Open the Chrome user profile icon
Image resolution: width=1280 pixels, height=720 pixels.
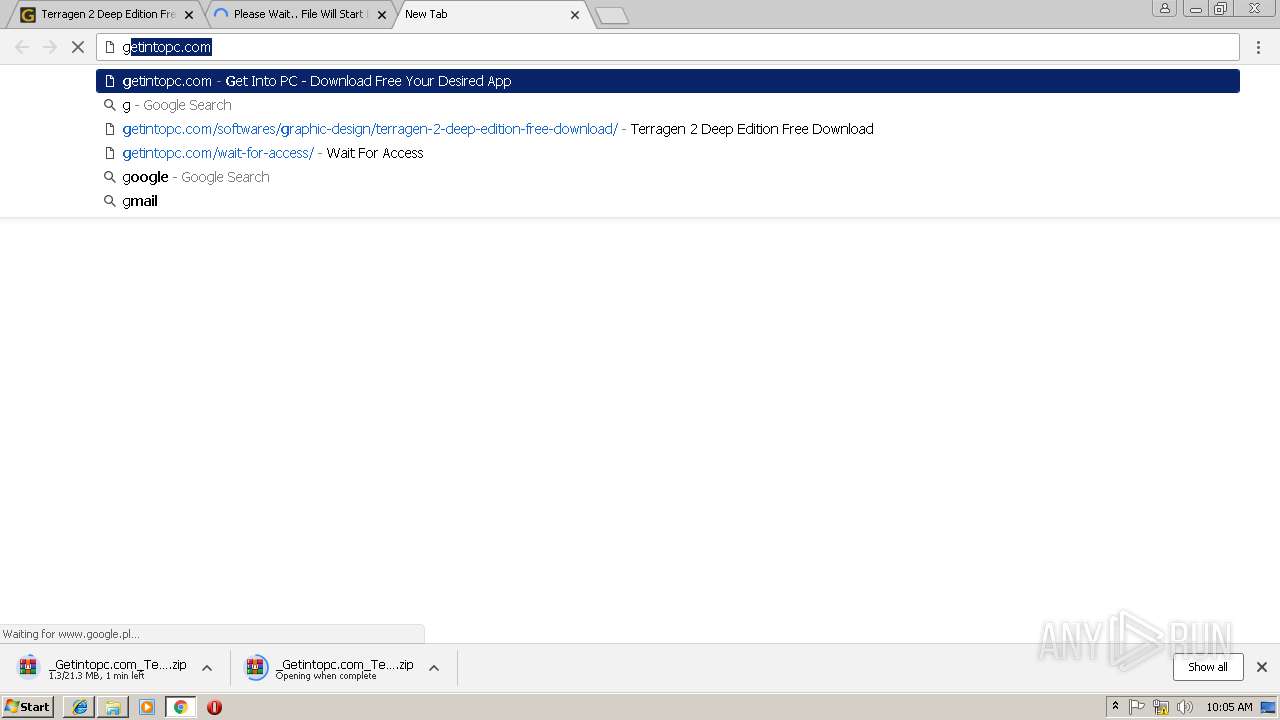click(x=1165, y=8)
